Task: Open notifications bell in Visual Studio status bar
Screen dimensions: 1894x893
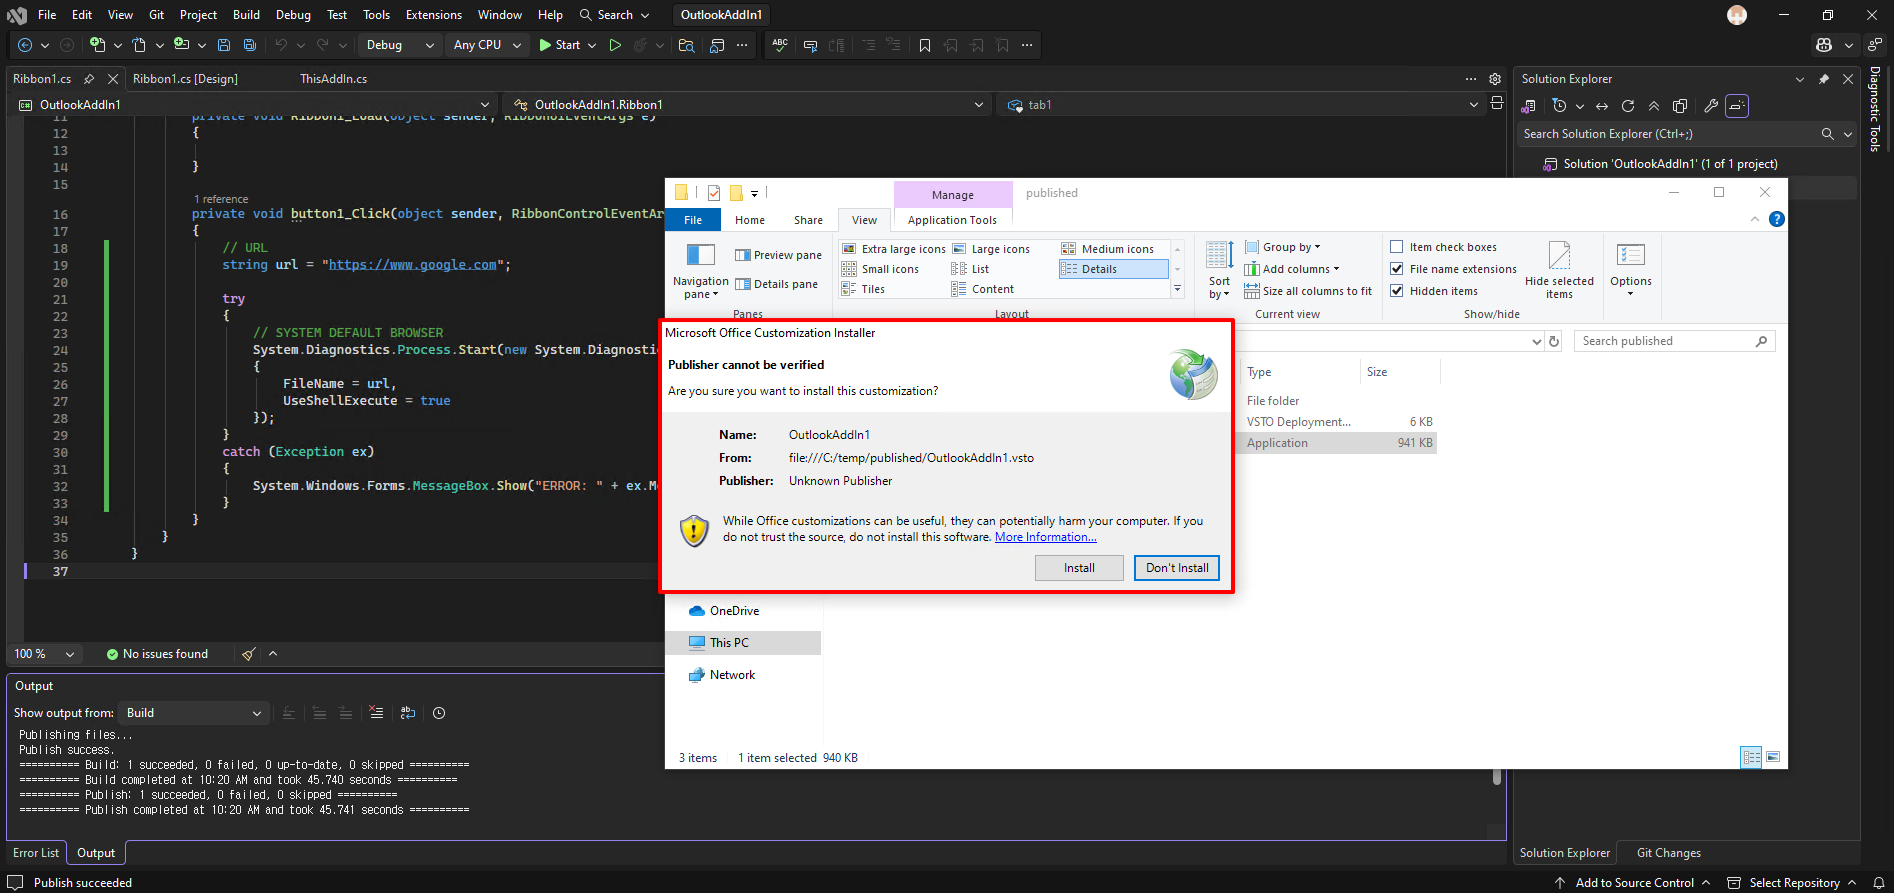Action: click(x=1878, y=883)
